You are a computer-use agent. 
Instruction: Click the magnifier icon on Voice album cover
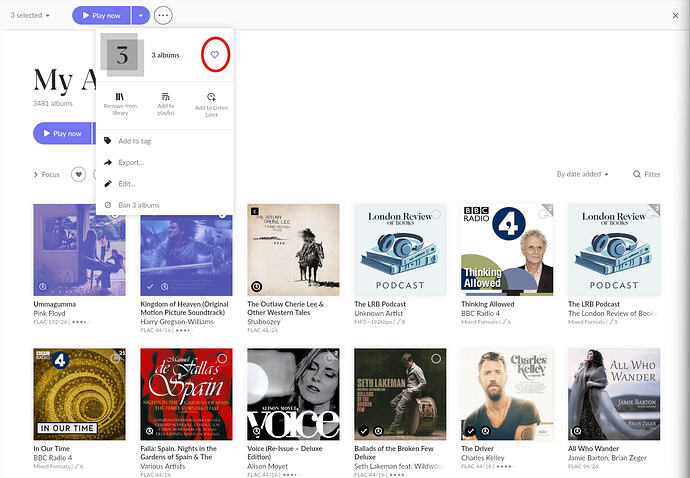coord(257,431)
